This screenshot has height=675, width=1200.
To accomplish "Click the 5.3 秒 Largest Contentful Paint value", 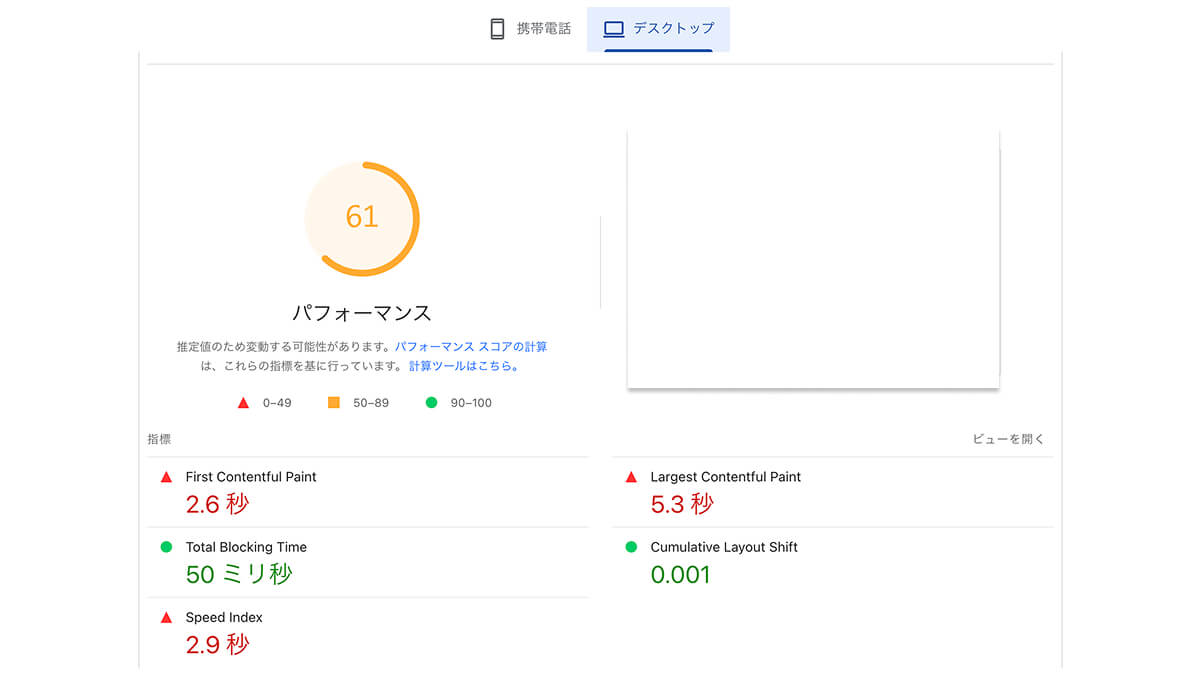I will 682,504.
